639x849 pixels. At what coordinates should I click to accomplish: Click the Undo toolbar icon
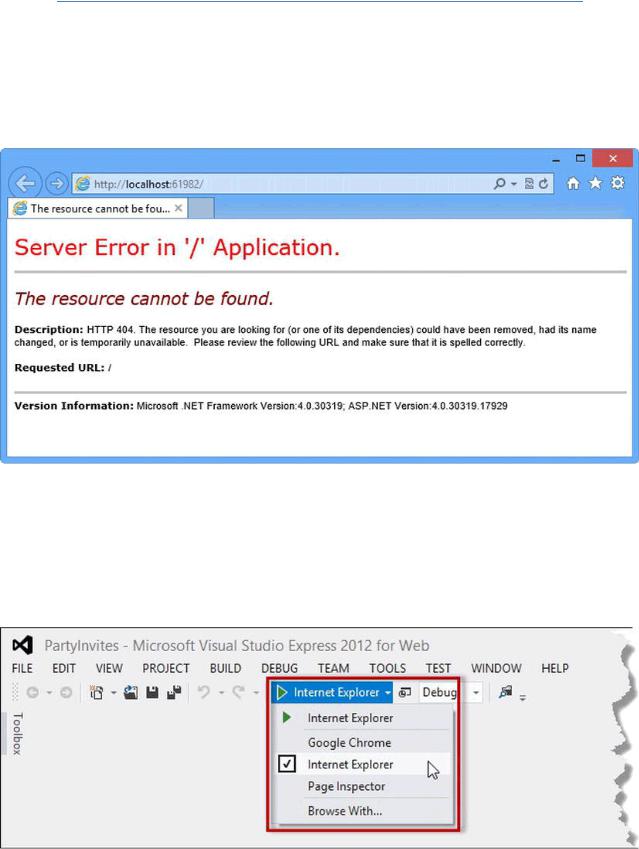coord(204,692)
